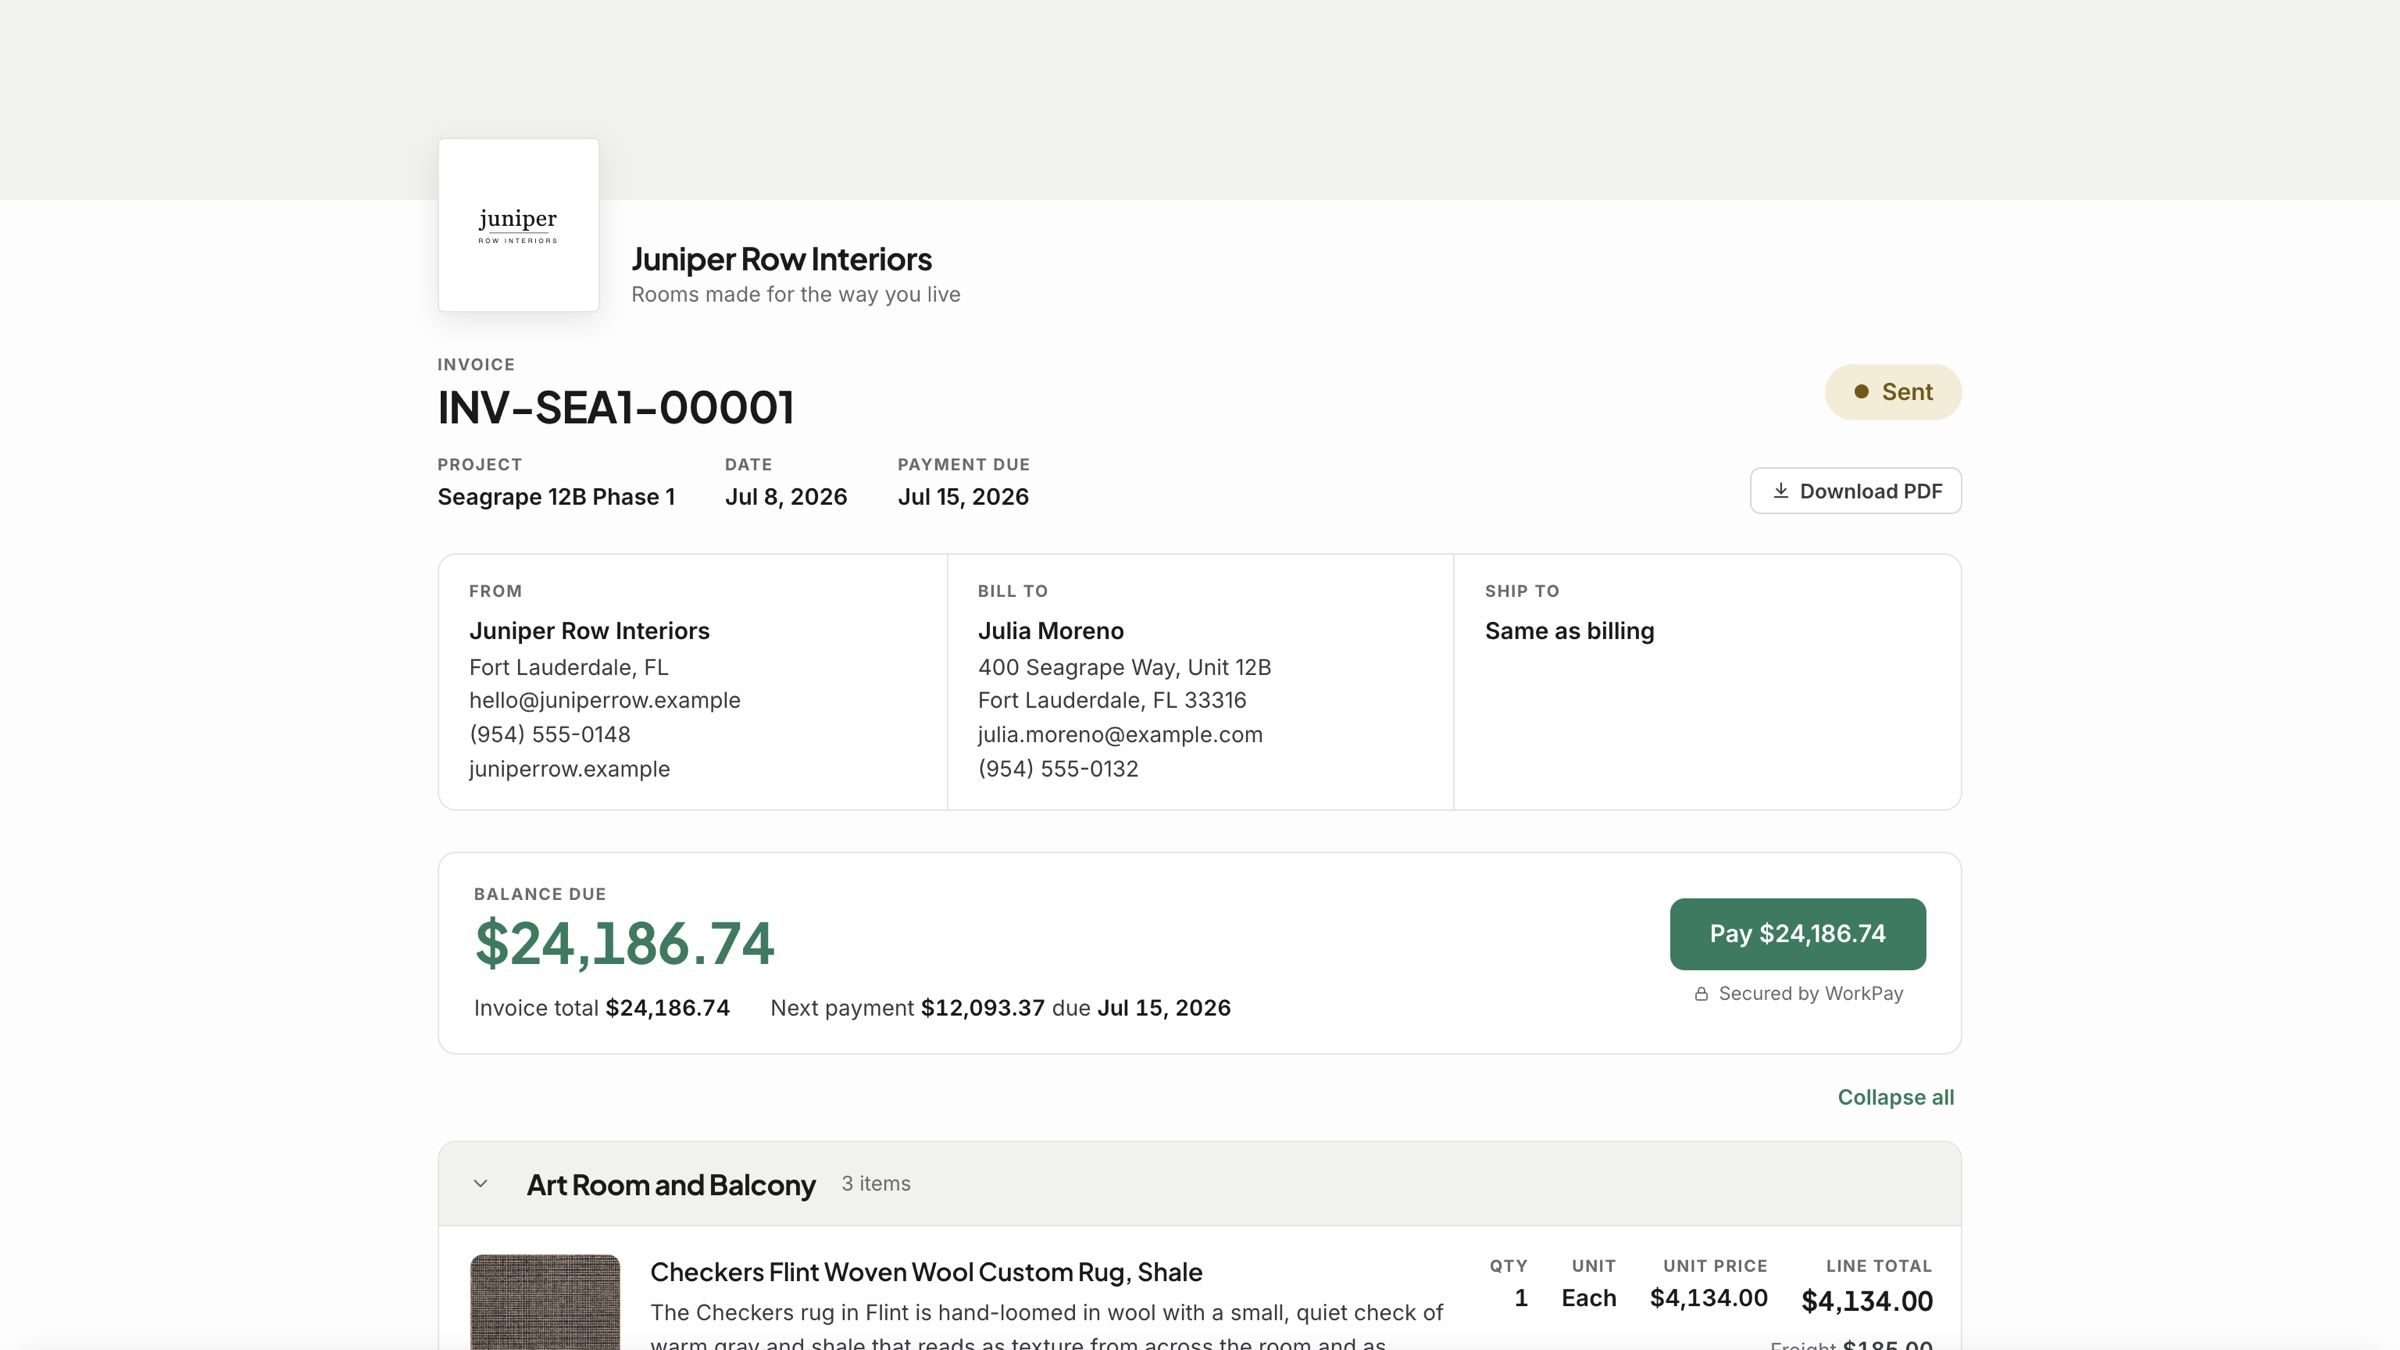Click the 400 Seagrape Way, Unit 12B address

pyautogui.click(x=1124, y=667)
